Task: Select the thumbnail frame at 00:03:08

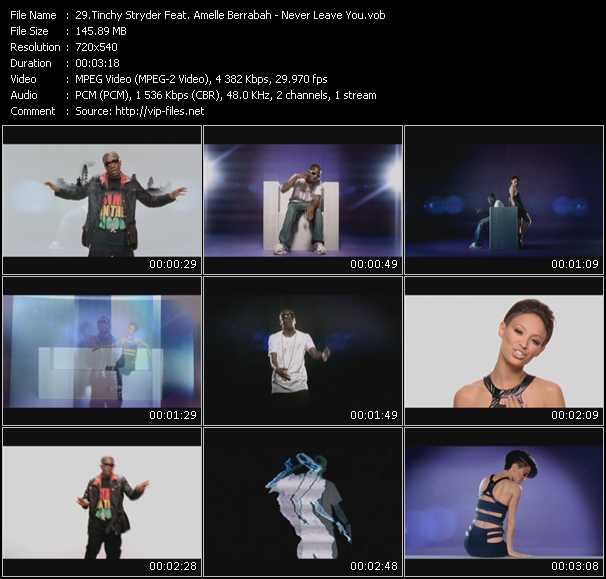Action: point(504,502)
